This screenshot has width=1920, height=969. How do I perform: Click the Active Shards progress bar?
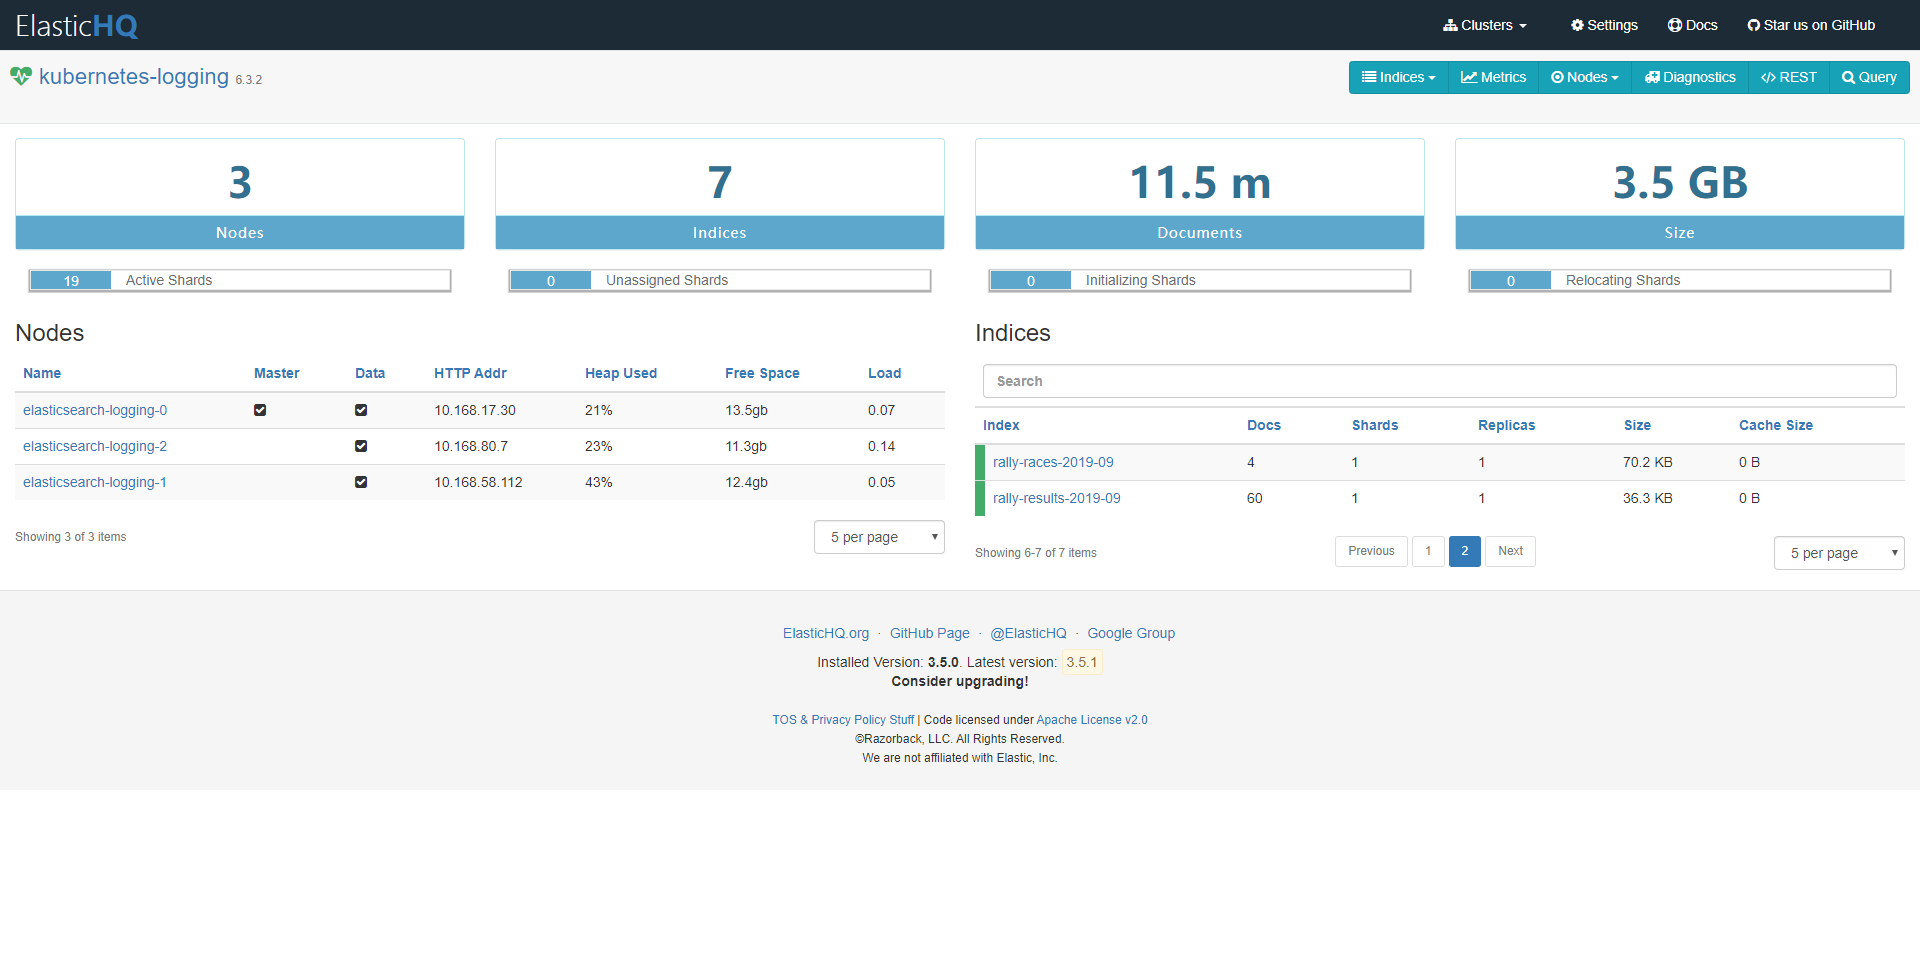click(240, 280)
